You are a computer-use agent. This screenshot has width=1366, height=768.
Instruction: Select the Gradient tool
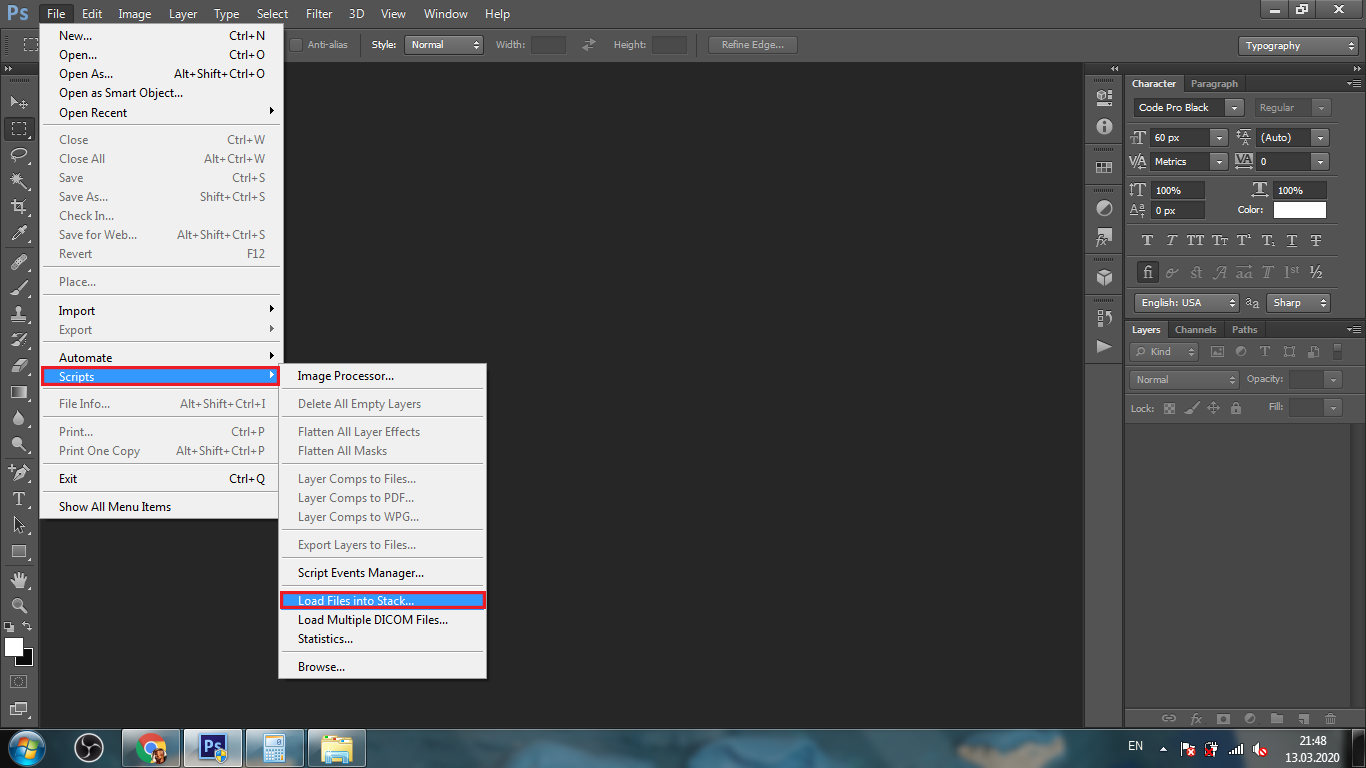point(19,392)
